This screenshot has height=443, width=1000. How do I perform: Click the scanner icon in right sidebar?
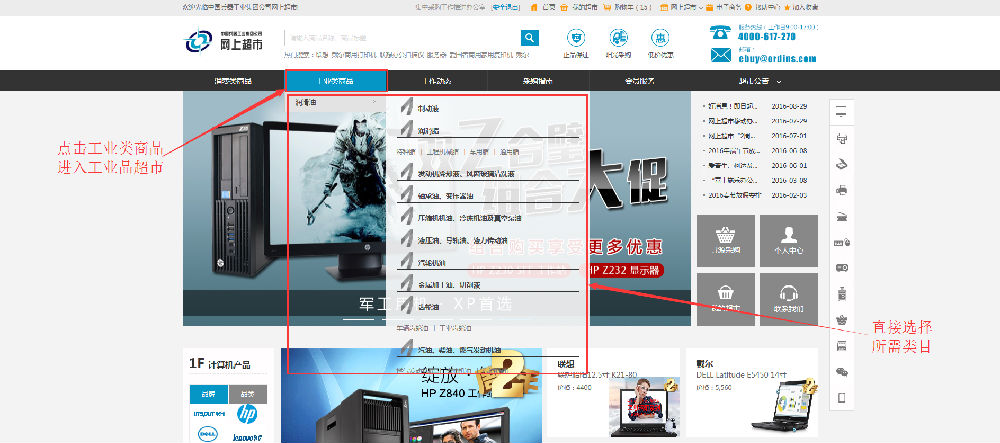click(x=841, y=164)
